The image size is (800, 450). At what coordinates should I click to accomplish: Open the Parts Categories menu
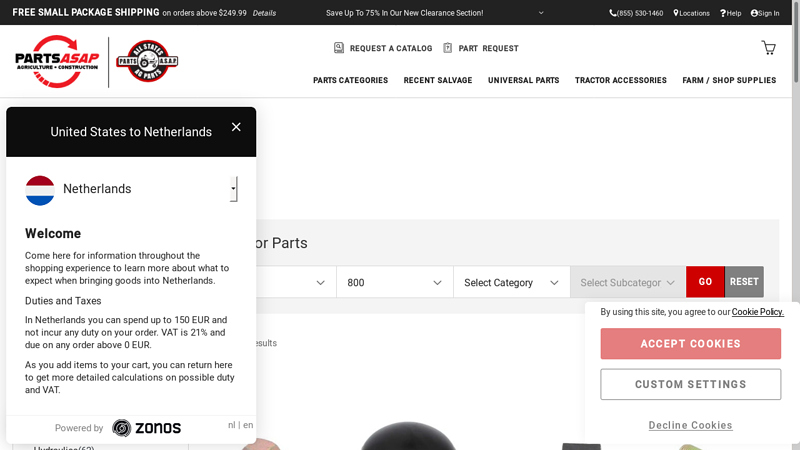pyautogui.click(x=350, y=80)
